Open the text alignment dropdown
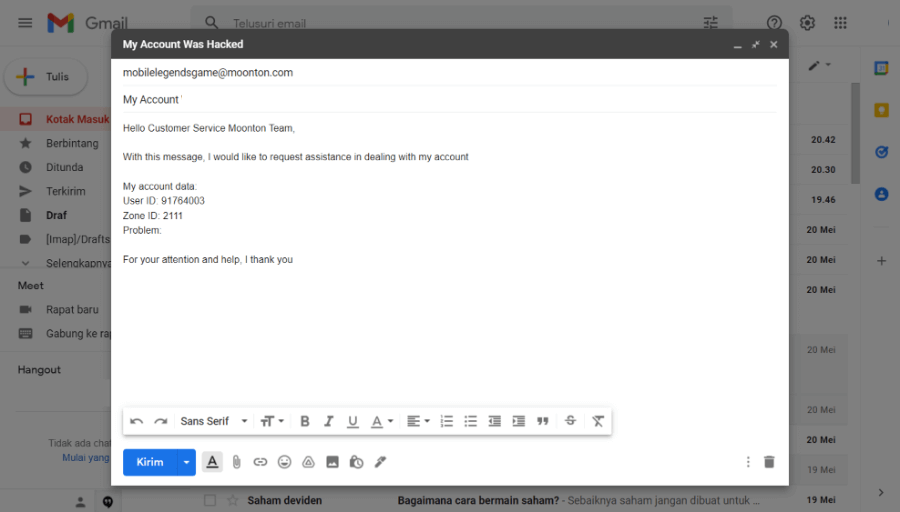This screenshot has height=512, width=900. (418, 421)
